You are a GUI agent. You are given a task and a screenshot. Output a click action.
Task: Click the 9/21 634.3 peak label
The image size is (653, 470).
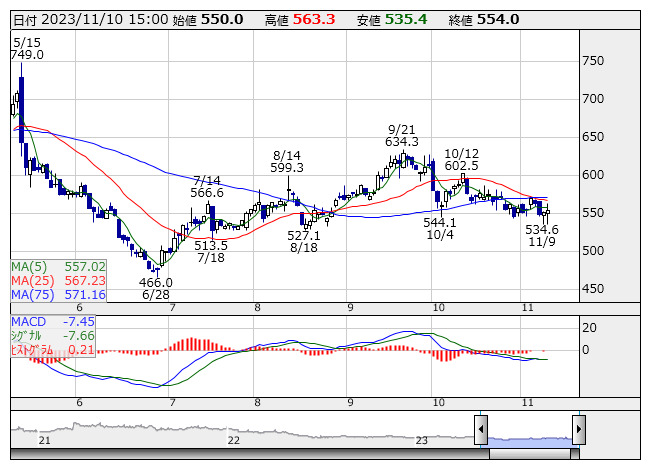coord(402,136)
